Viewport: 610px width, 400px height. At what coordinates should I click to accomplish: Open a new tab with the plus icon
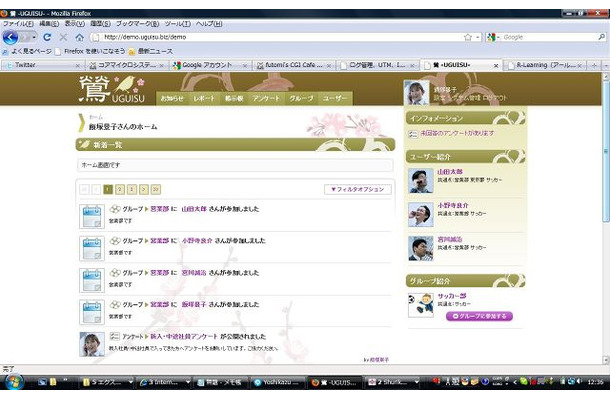[x=594, y=65]
